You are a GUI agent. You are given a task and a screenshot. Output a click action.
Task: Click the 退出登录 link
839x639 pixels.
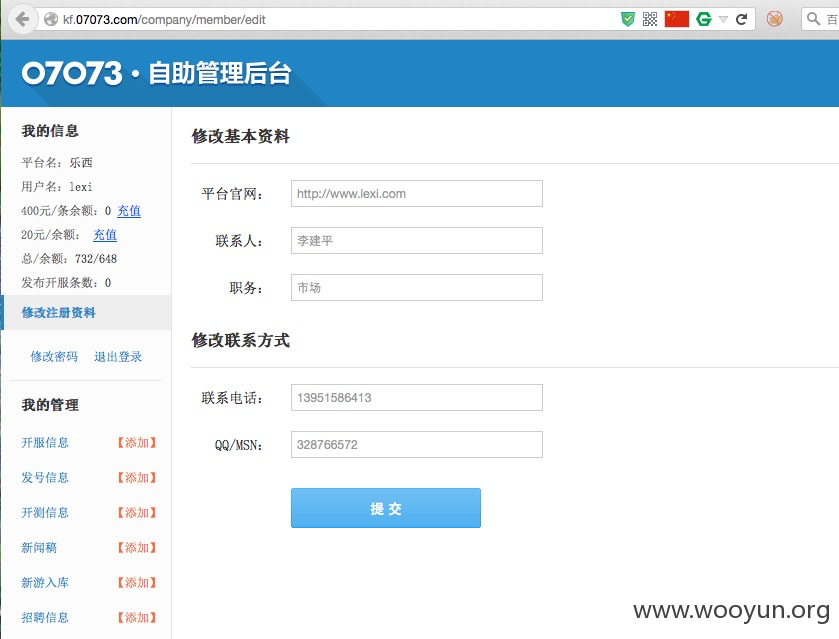coord(118,356)
